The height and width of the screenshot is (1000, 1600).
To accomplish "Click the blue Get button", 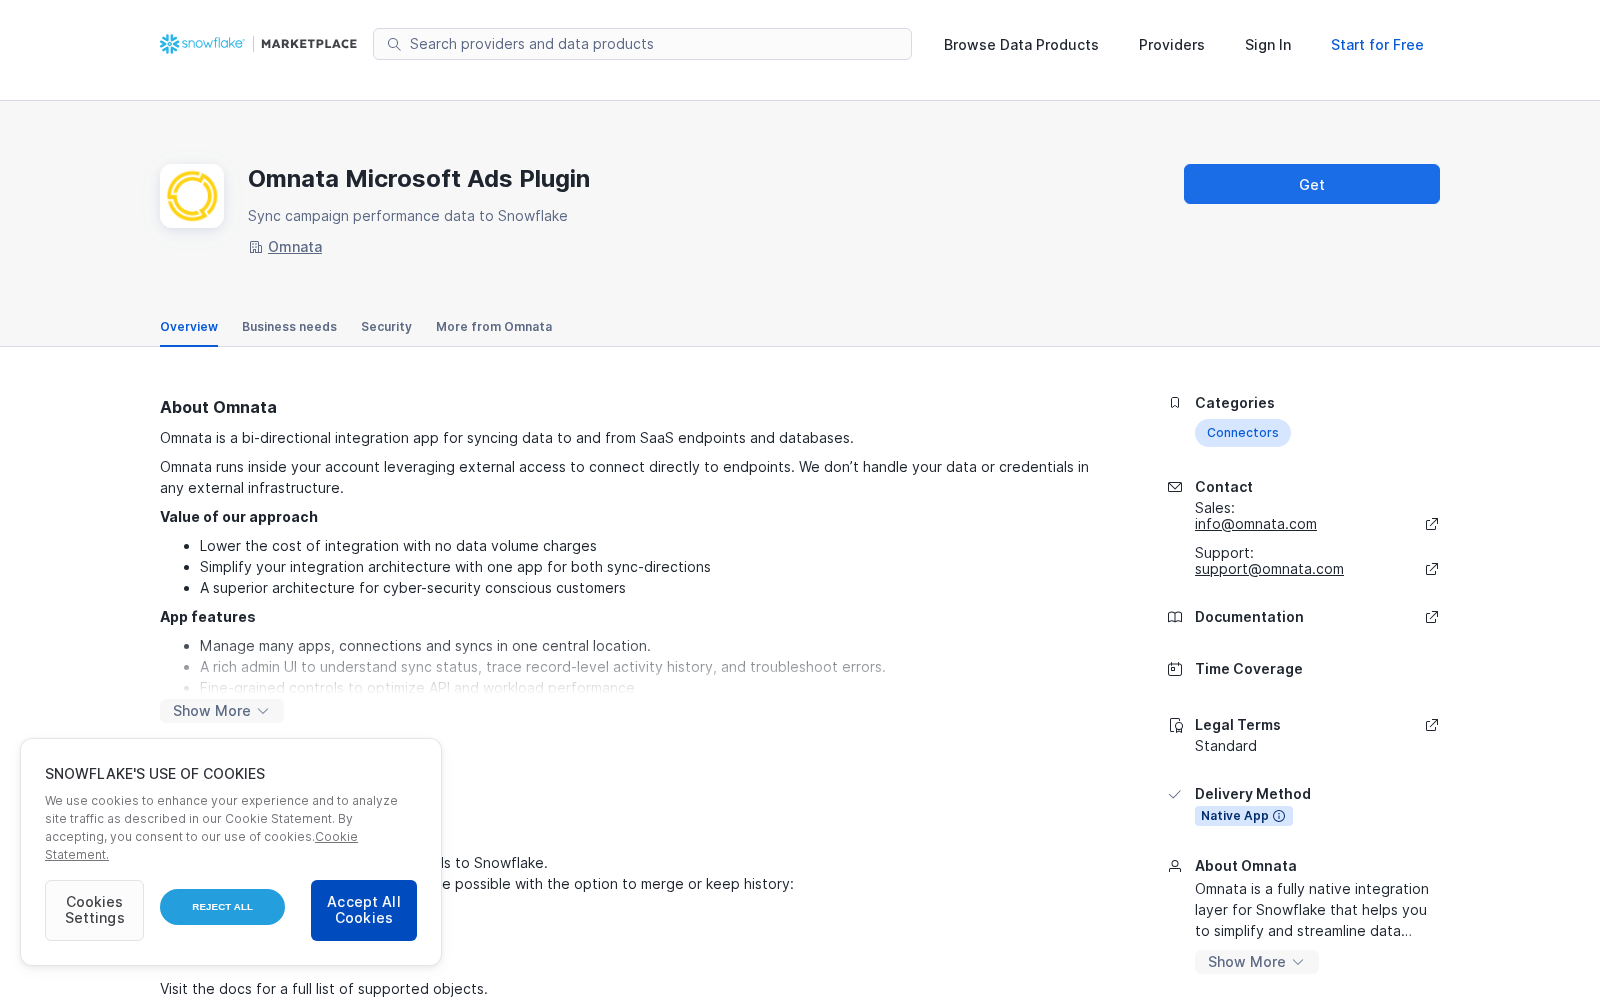I will tap(1312, 184).
